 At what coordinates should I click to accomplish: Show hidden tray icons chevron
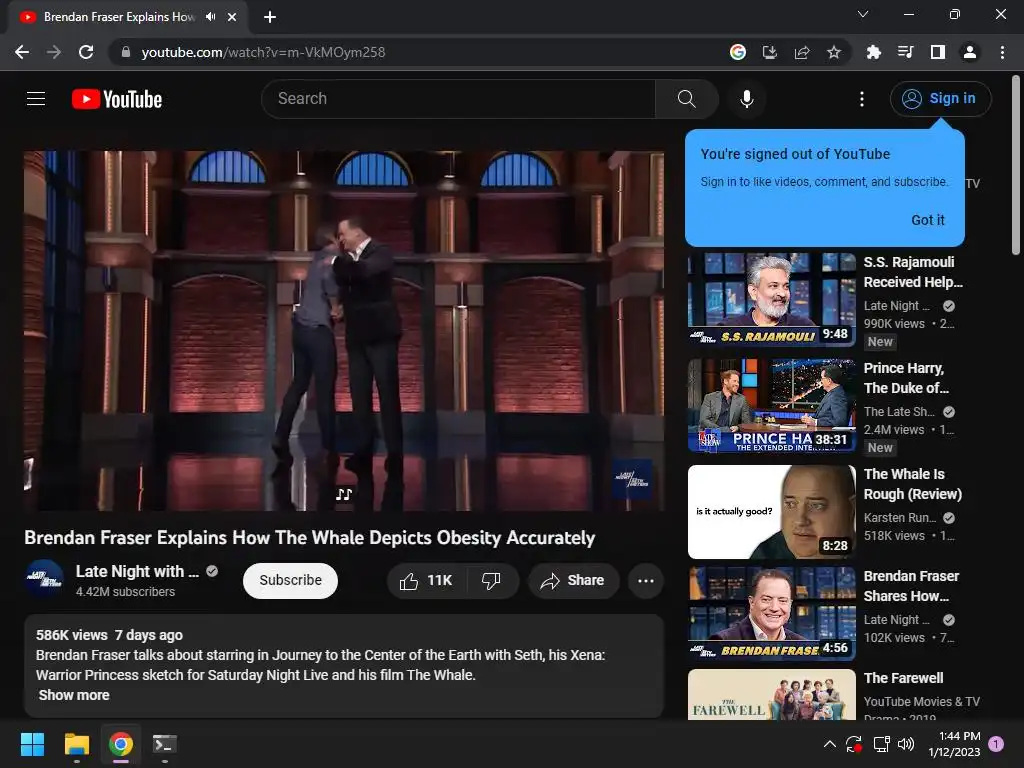829,744
